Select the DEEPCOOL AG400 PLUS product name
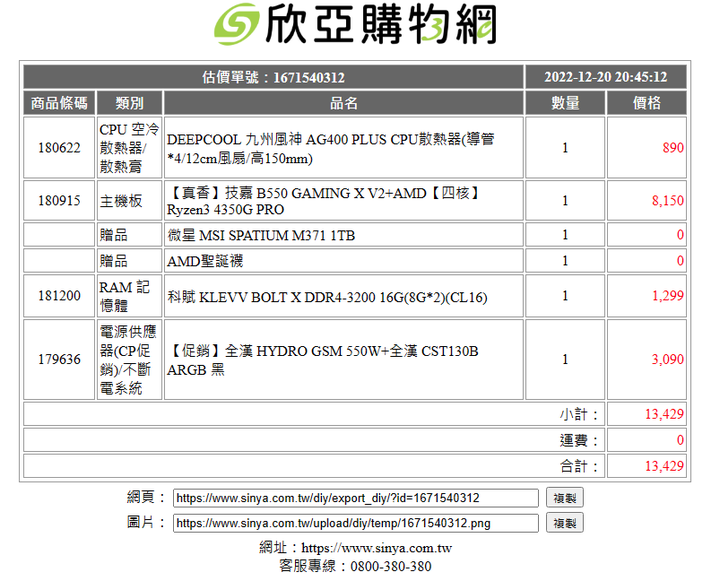Screen dimensions: 720x581 [331, 148]
